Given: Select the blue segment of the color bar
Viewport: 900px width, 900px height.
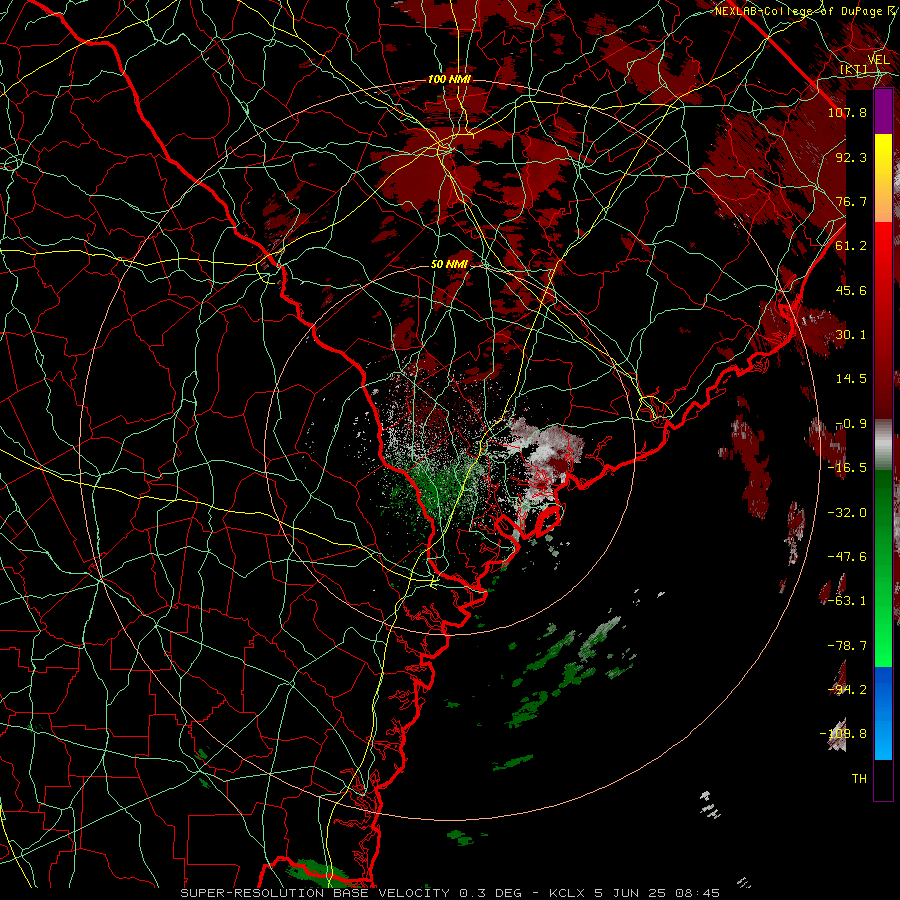Looking at the screenshot, I should tap(883, 713).
